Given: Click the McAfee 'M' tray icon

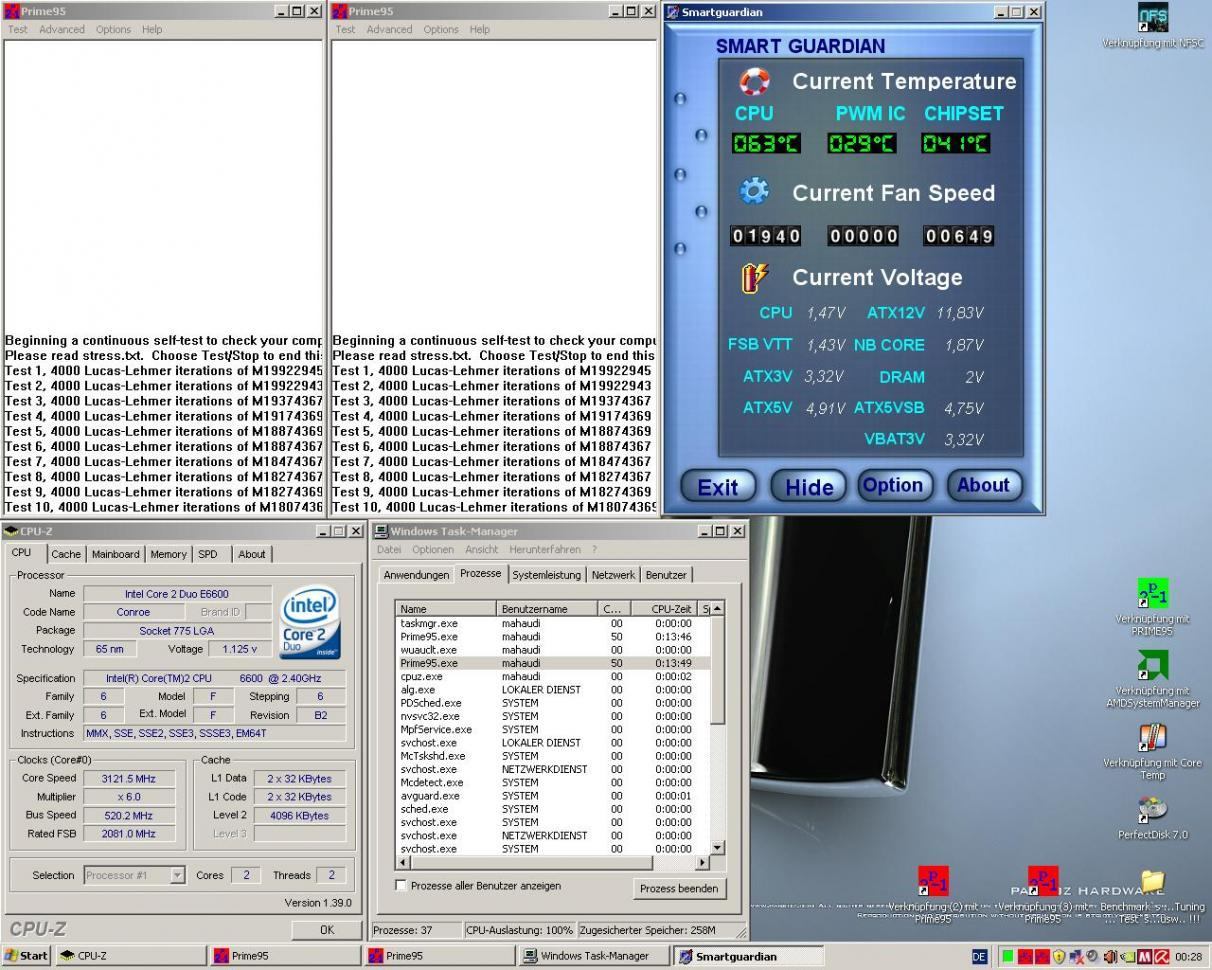Looking at the screenshot, I should [1144, 956].
